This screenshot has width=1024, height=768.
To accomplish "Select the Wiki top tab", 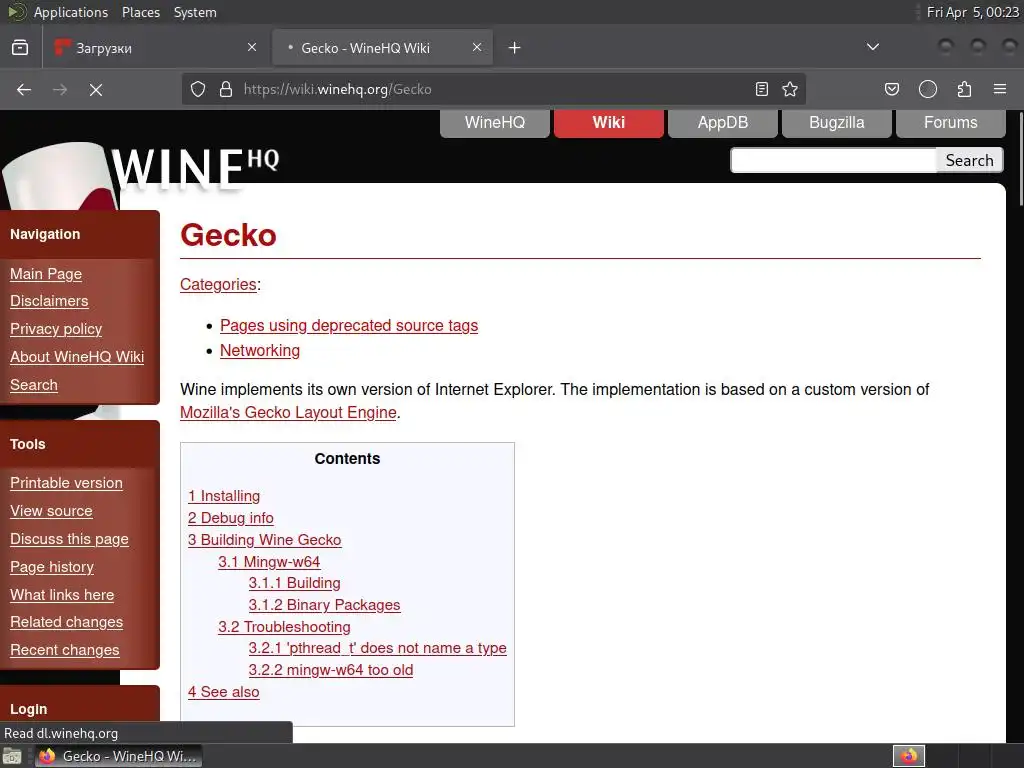I will pos(609,123).
